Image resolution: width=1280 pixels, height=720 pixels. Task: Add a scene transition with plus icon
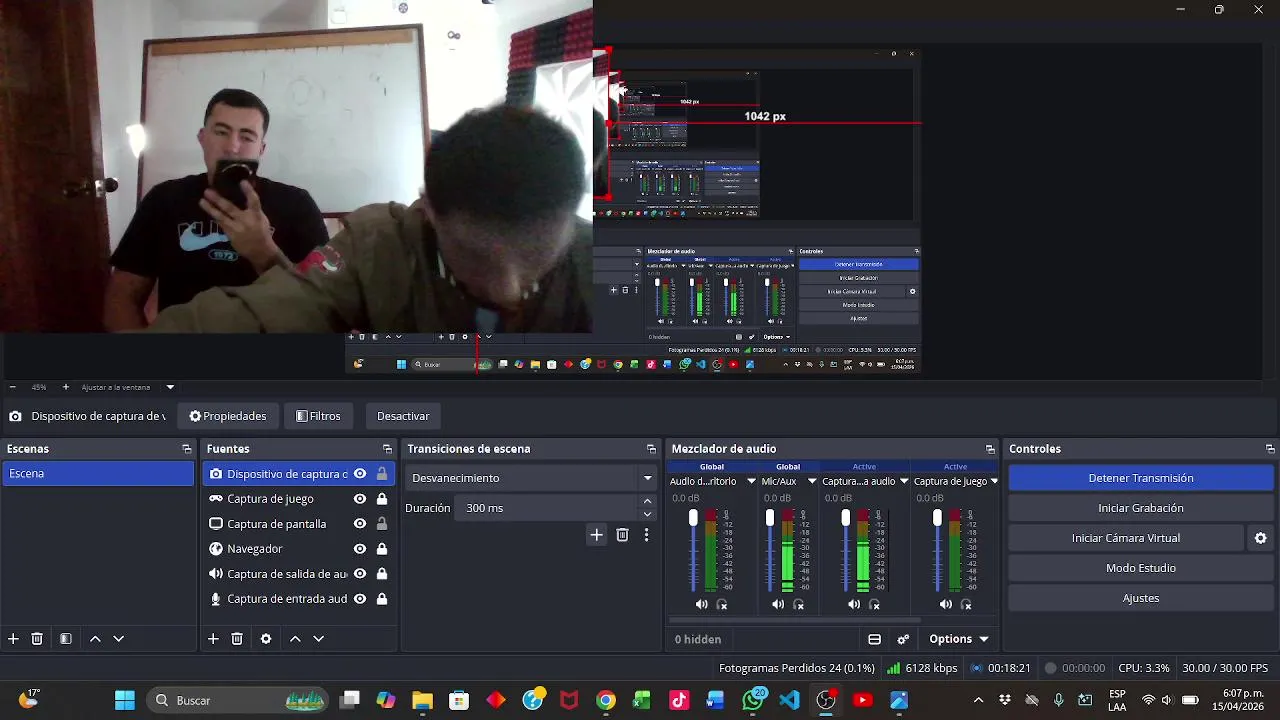tap(596, 535)
